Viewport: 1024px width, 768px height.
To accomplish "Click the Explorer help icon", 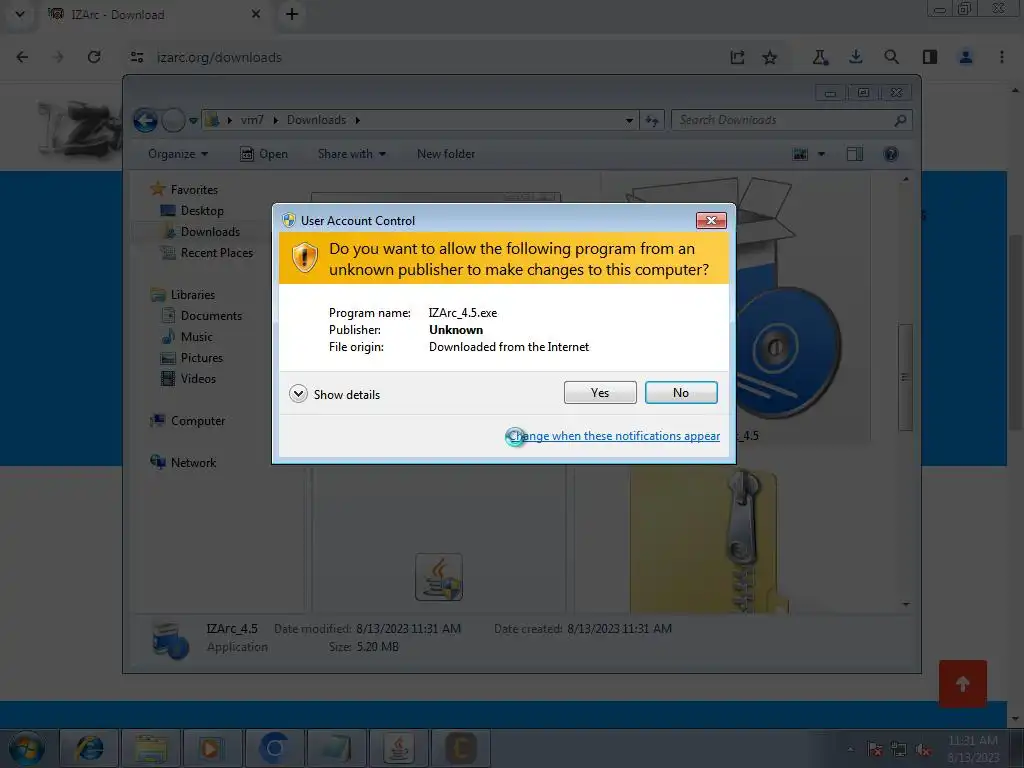I will pos(891,154).
